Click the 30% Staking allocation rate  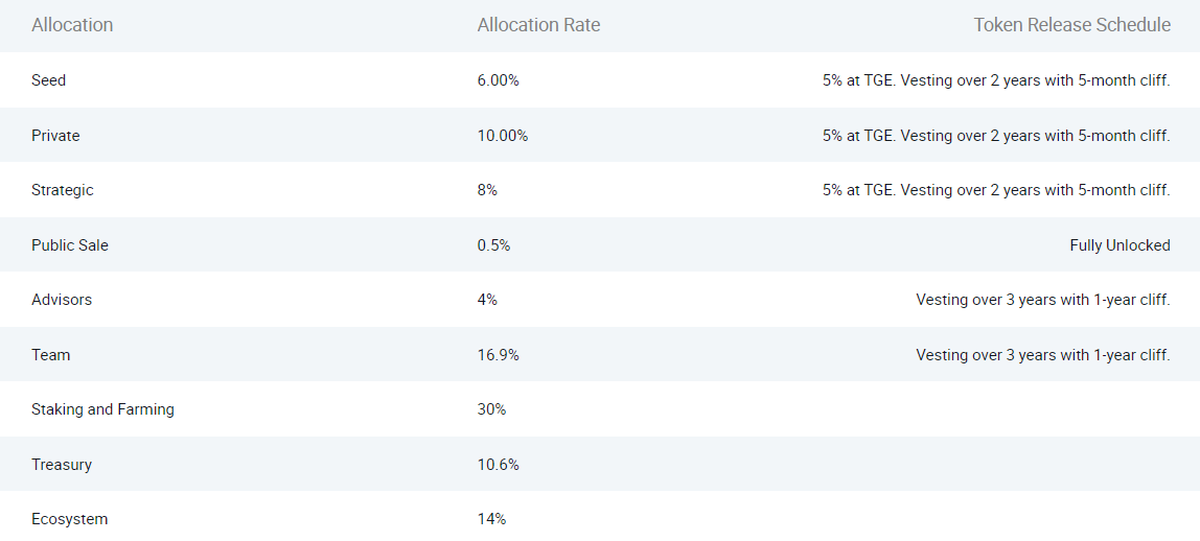tap(492, 409)
